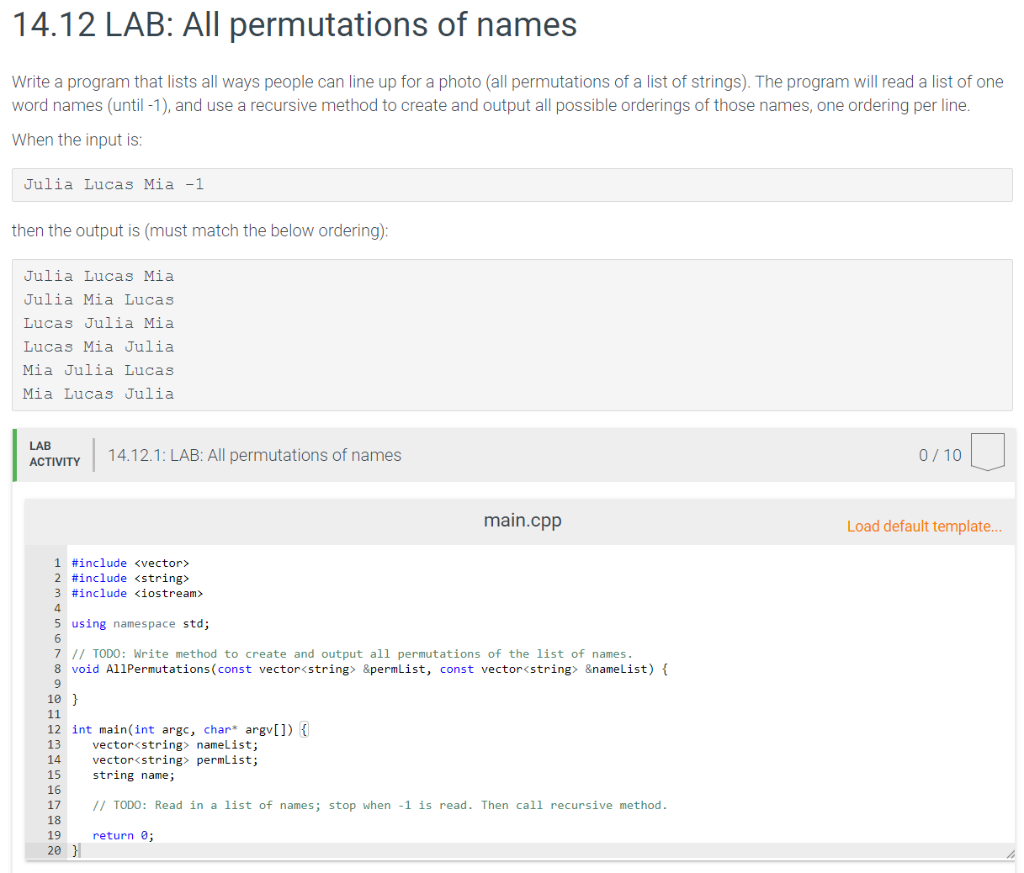Click the output line Mia Lucas Julia
The width and height of the screenshot is (1024, 873).
[x=99, y=394]
